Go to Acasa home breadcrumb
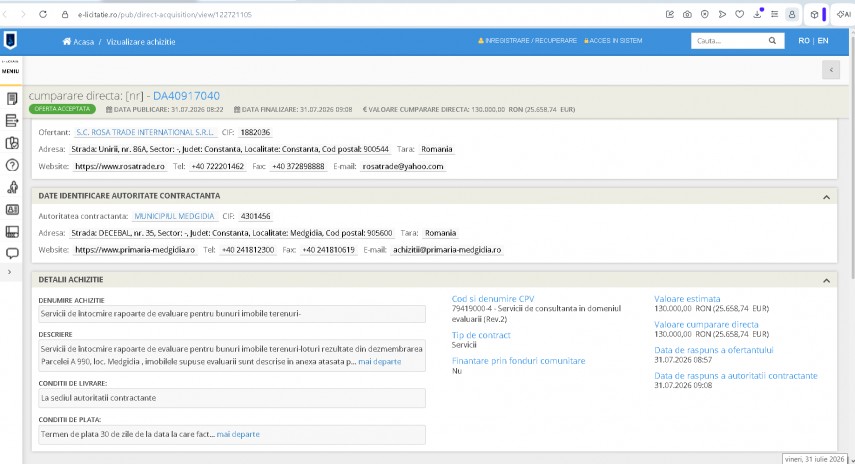 [78, 41]
